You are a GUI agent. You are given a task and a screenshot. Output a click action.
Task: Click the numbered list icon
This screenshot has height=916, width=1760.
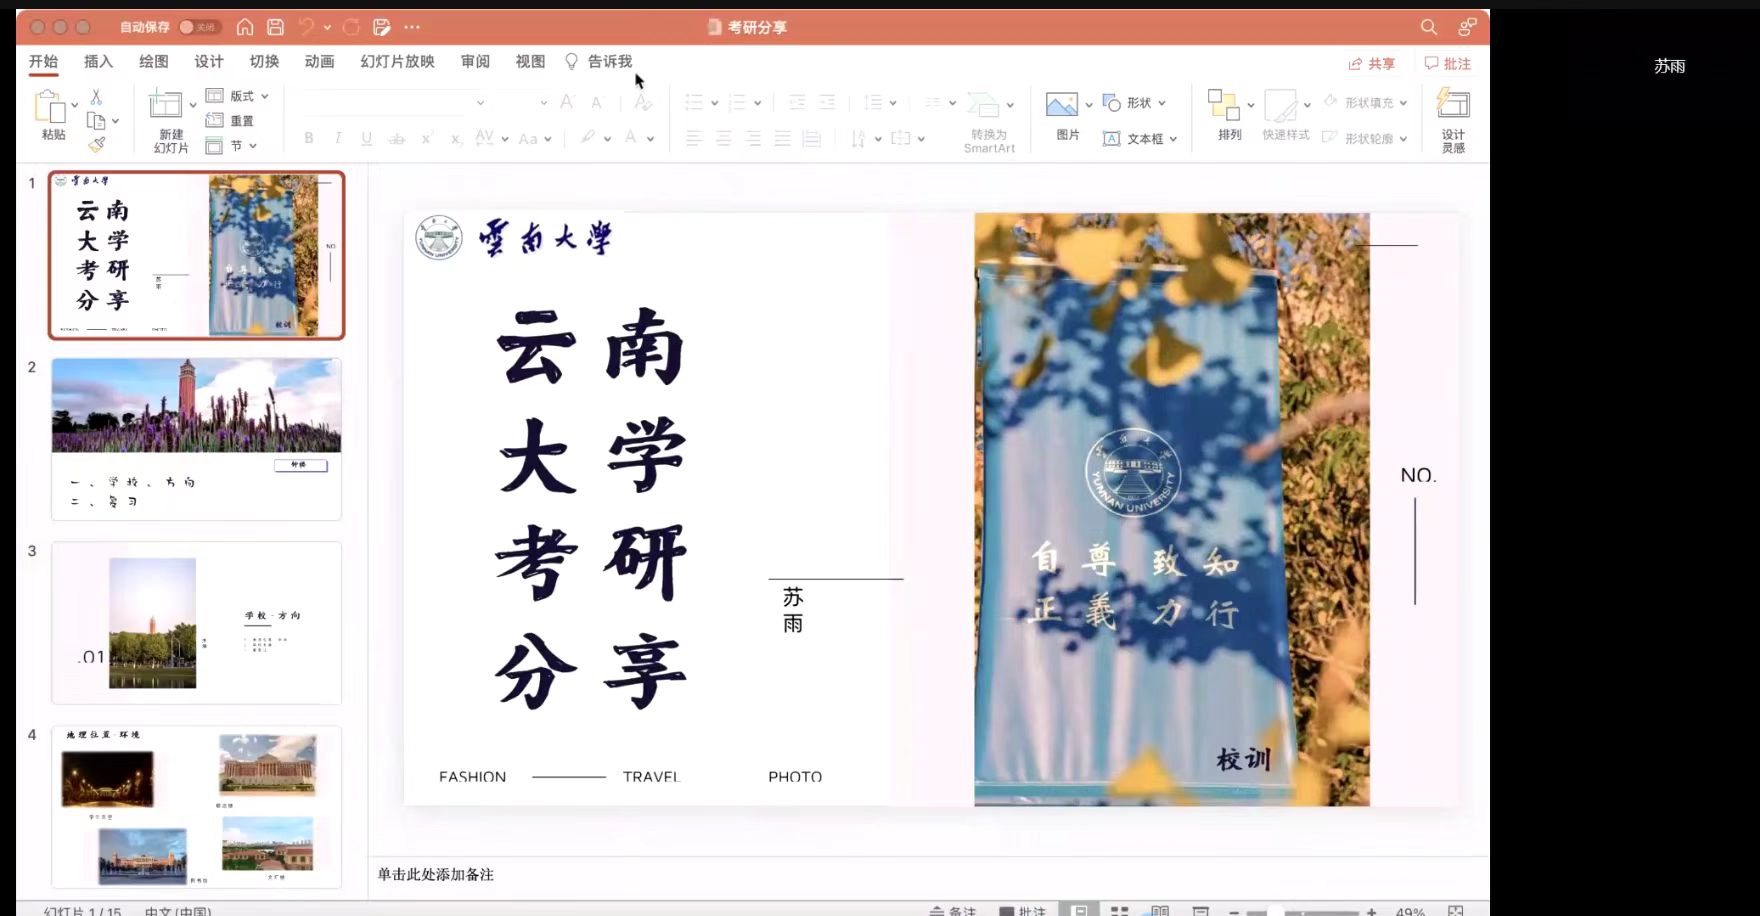(738, 102)
